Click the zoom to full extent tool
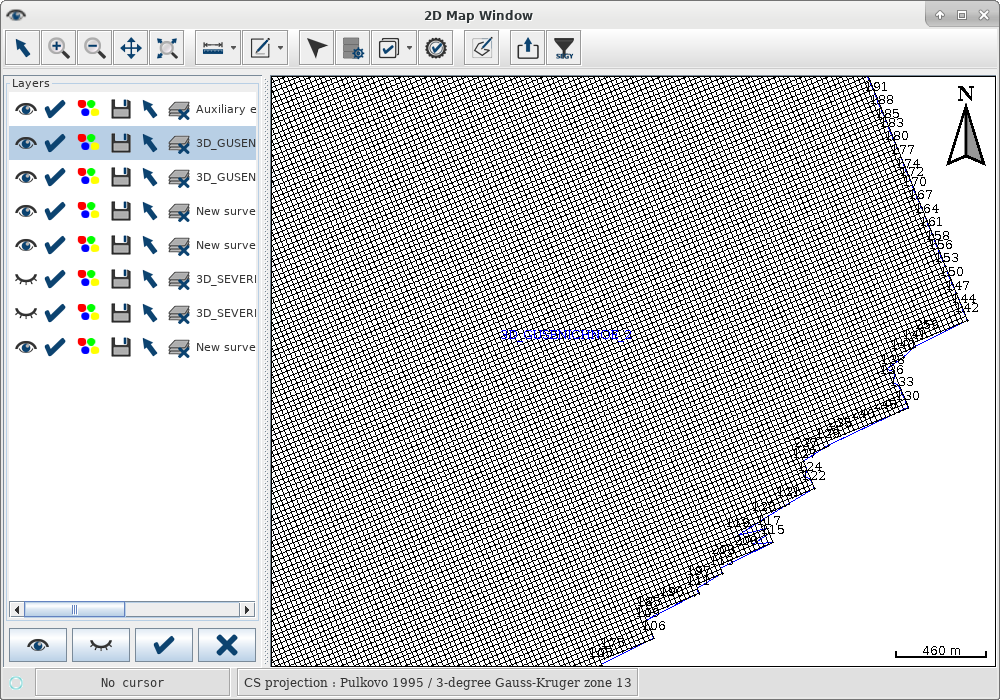1000x700 pixels. tap(166, 48)
